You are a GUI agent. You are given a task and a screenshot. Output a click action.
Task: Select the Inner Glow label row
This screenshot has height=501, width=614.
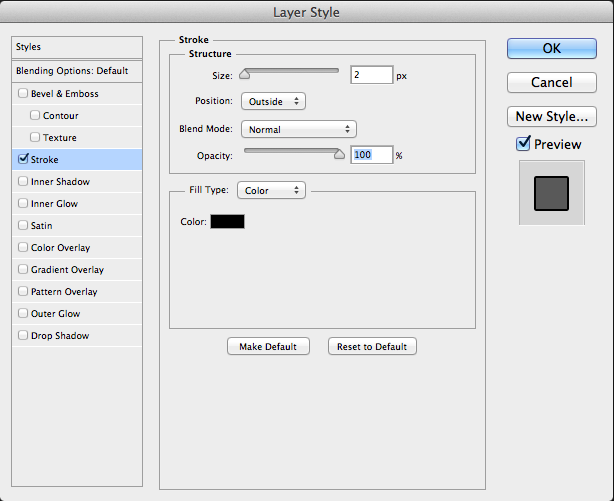click(77, 204)
